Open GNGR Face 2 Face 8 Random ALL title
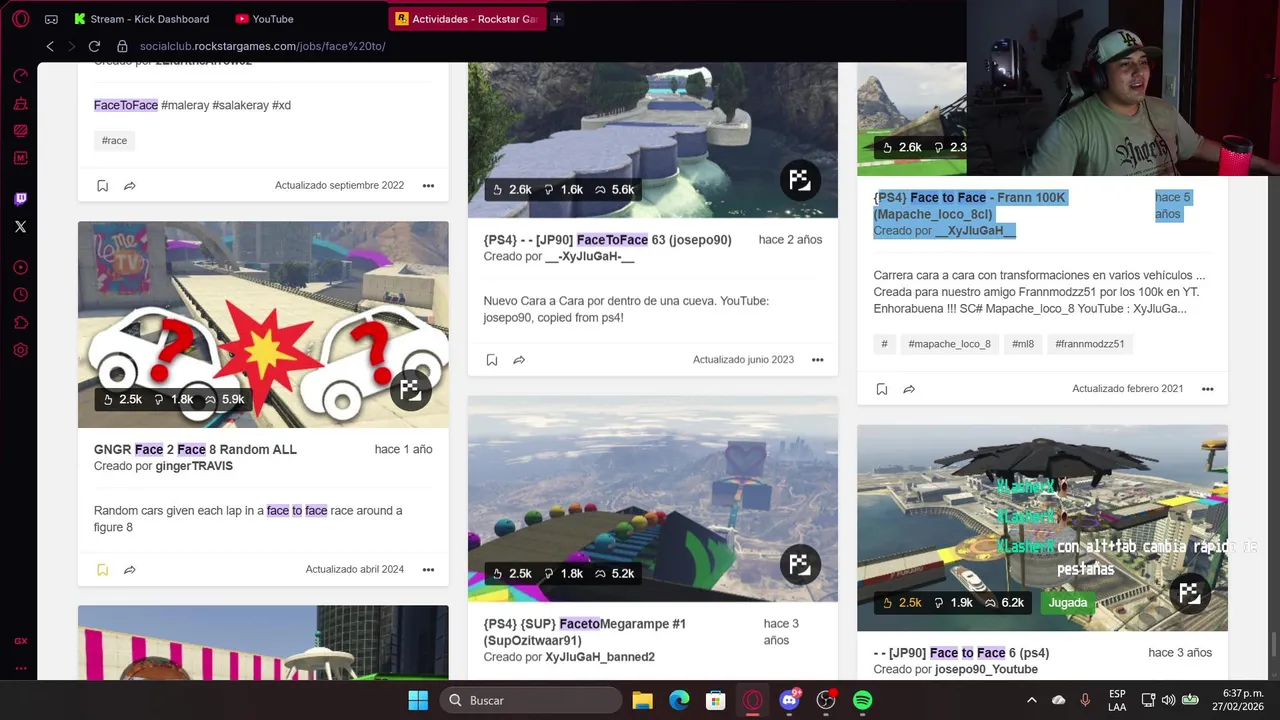 (195, 450)
